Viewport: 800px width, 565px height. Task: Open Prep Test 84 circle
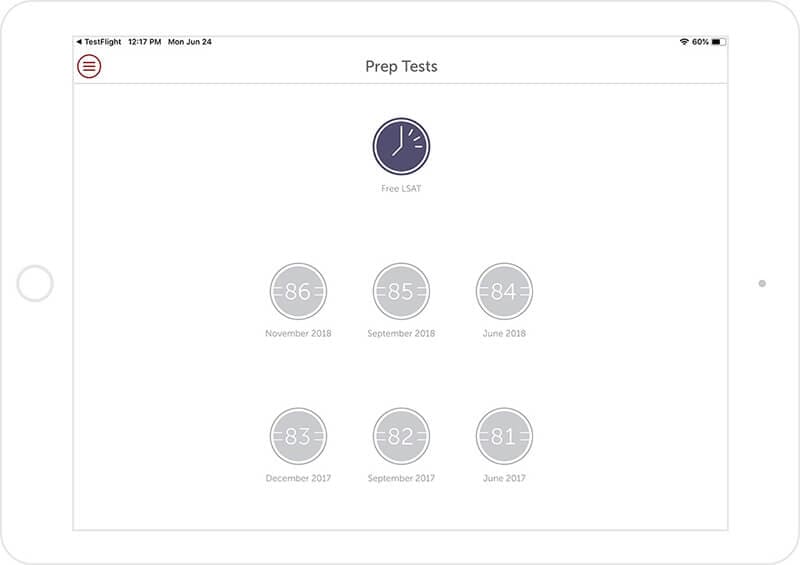504,291
